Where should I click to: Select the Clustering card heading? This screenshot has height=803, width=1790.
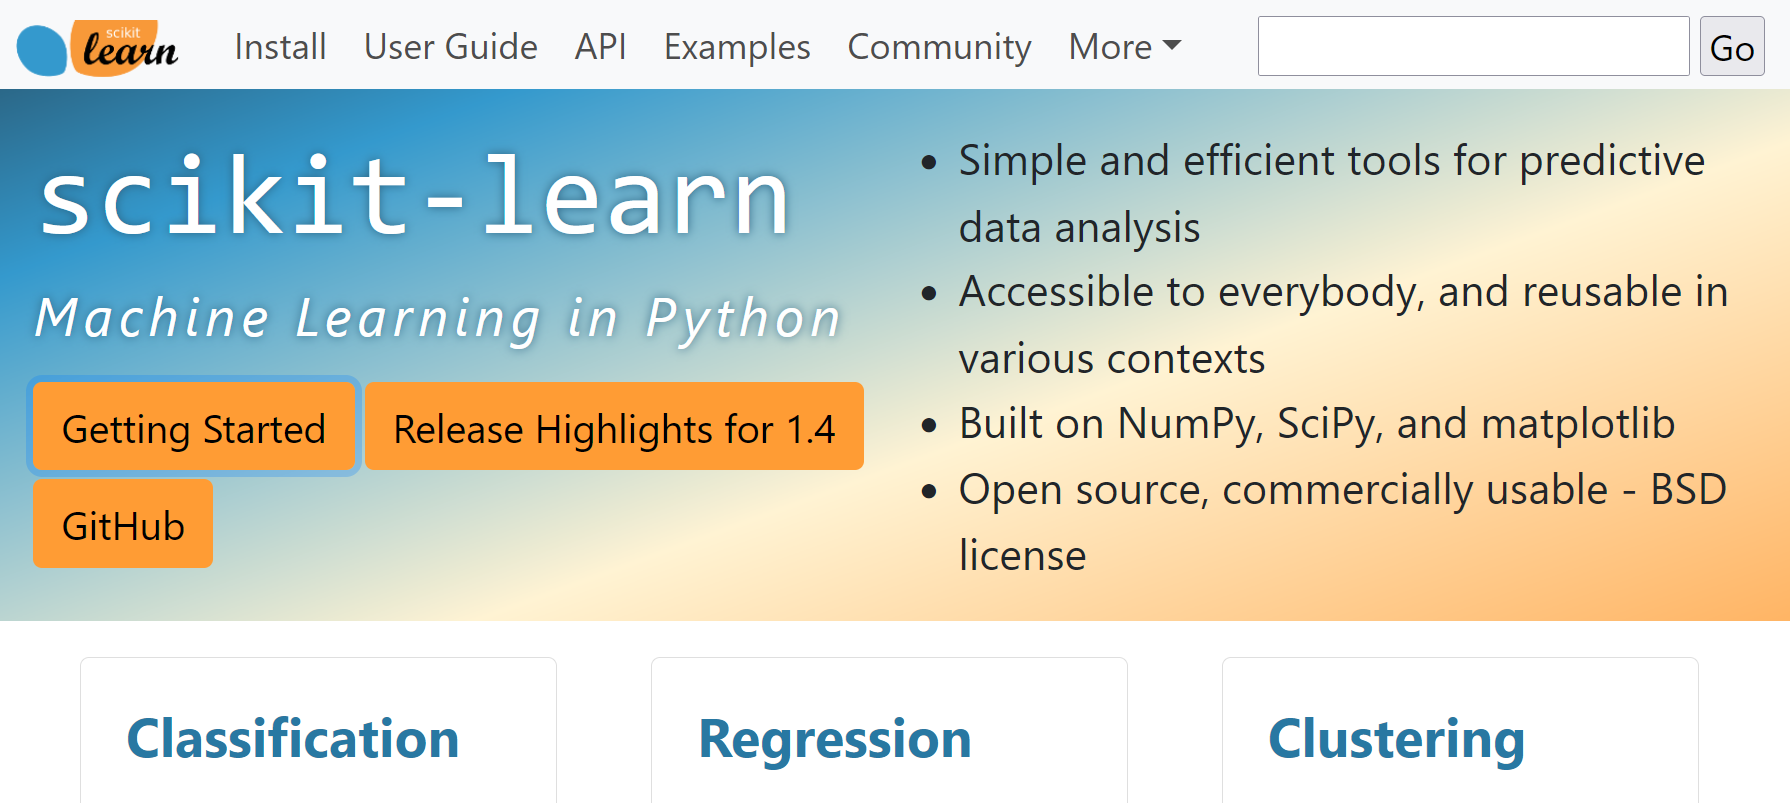1397,739
